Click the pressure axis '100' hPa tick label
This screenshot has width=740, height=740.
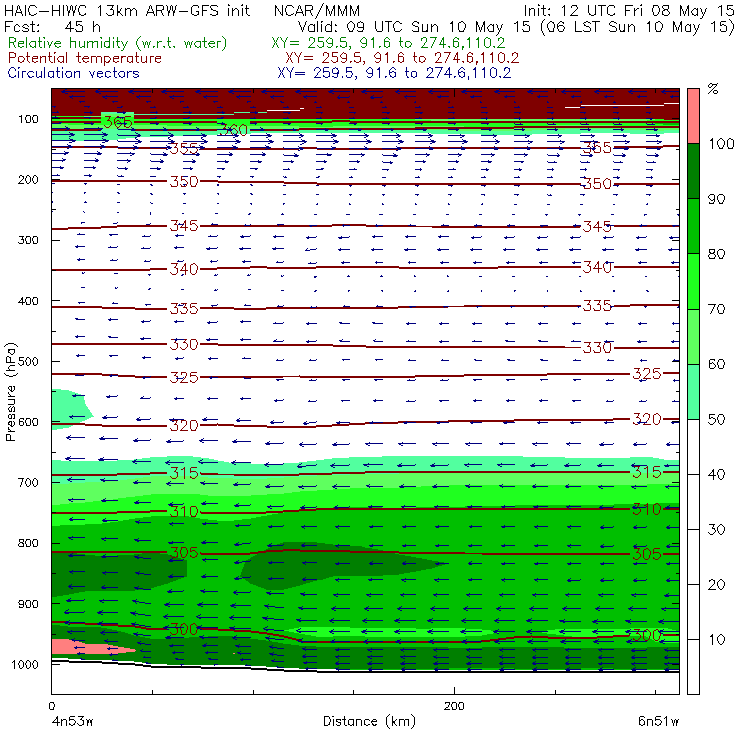tap(28, 119)
